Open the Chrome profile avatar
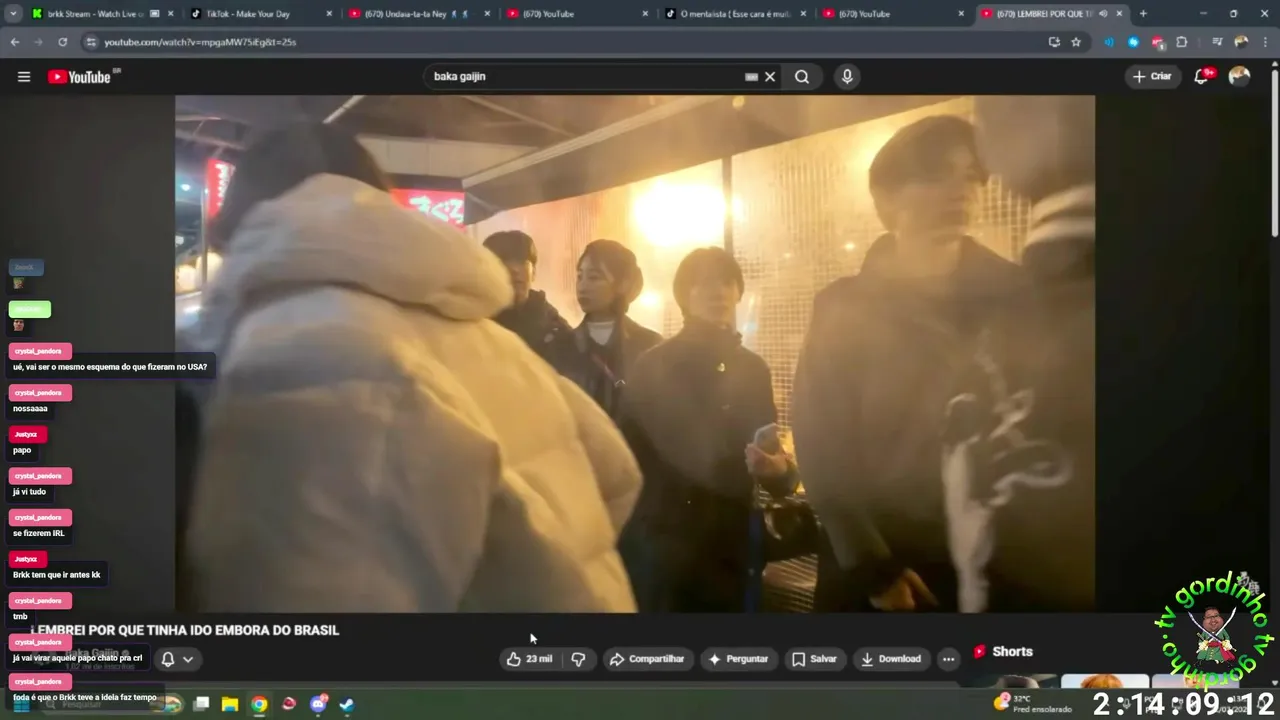Image resolution: width=1280 pixels, height=720 pixels. [x=1241, y=42]
